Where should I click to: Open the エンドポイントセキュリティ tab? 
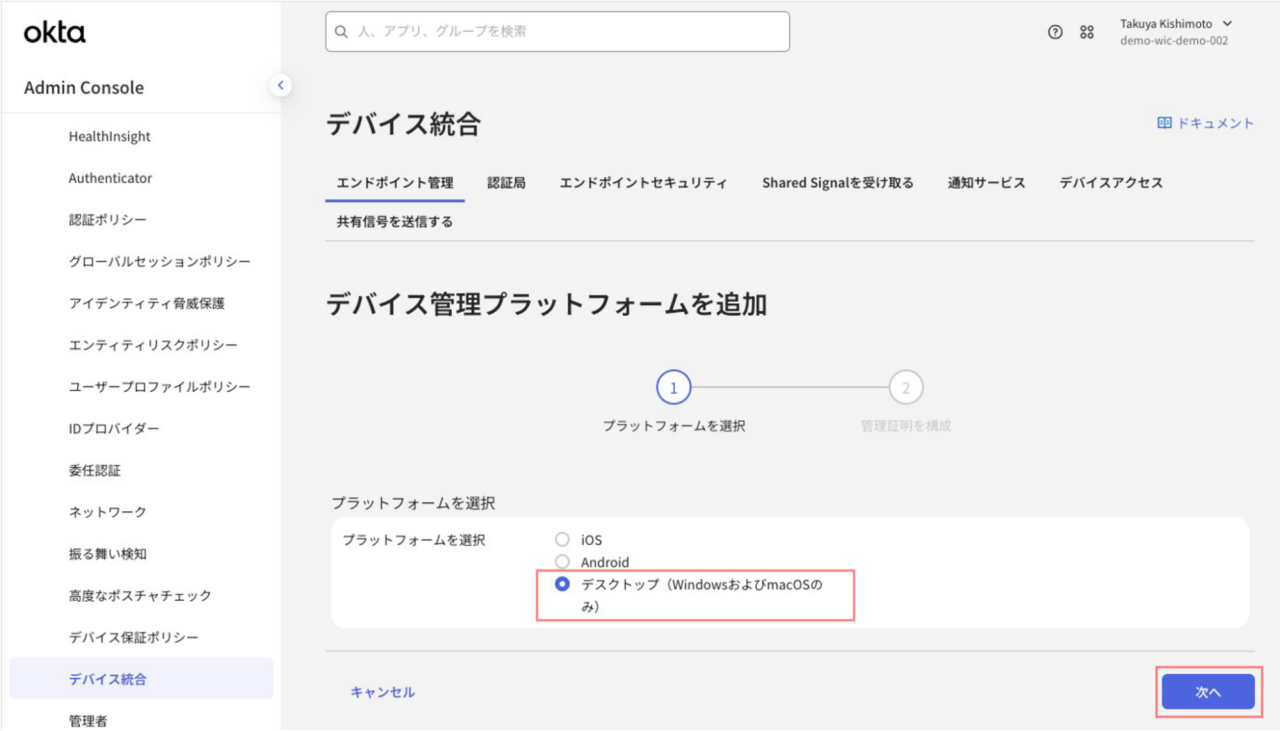pyautogui.click(x=643, y=183)
